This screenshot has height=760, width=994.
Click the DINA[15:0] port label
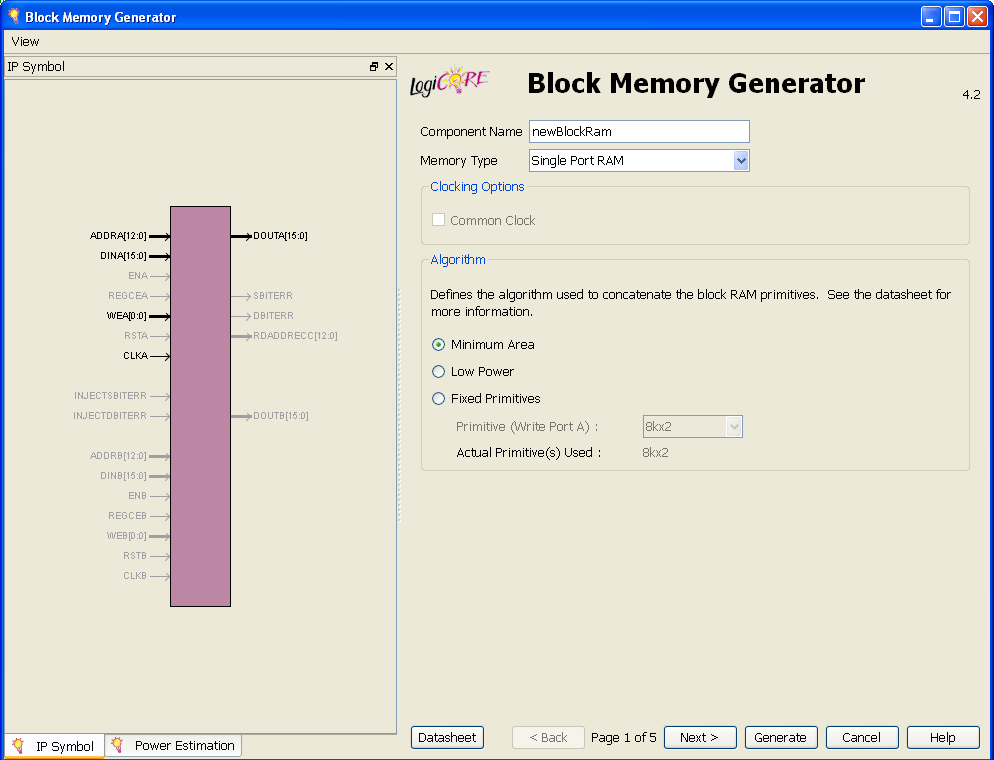(123, 256)
